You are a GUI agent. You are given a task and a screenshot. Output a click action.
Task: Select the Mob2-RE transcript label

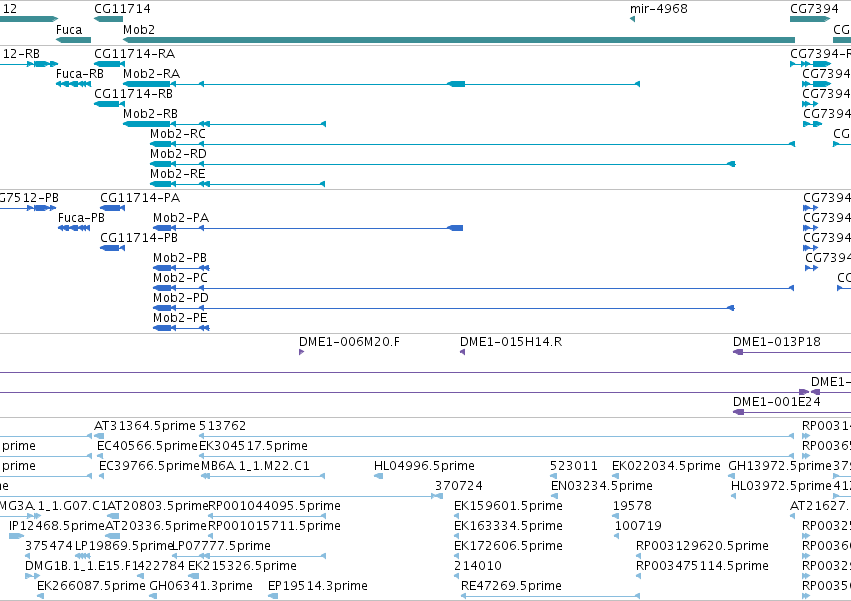[x=178, y=174]
